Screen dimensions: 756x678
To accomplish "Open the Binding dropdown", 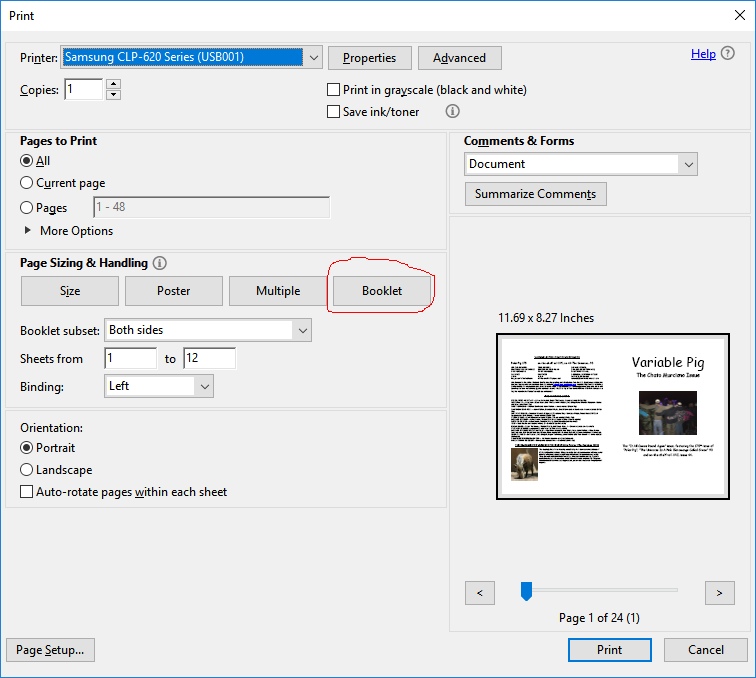I will [x=204, y=386].
